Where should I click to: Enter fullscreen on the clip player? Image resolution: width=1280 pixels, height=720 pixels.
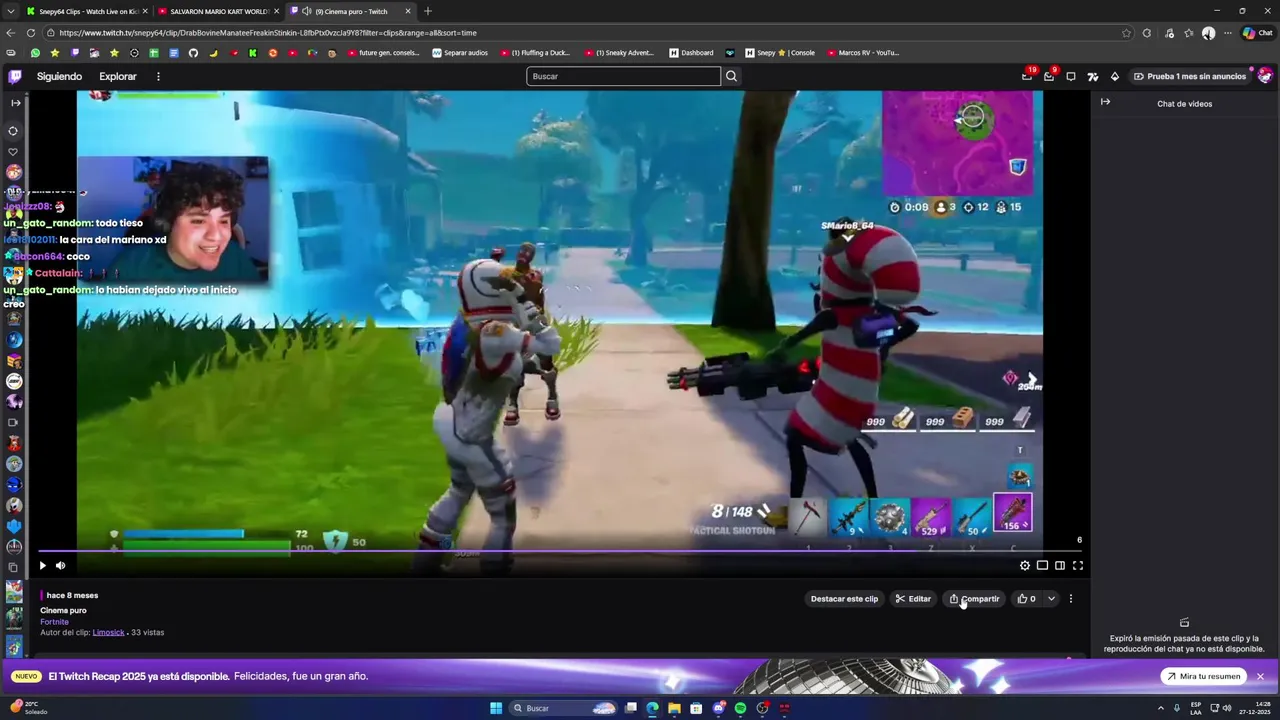coord(1078,565)
